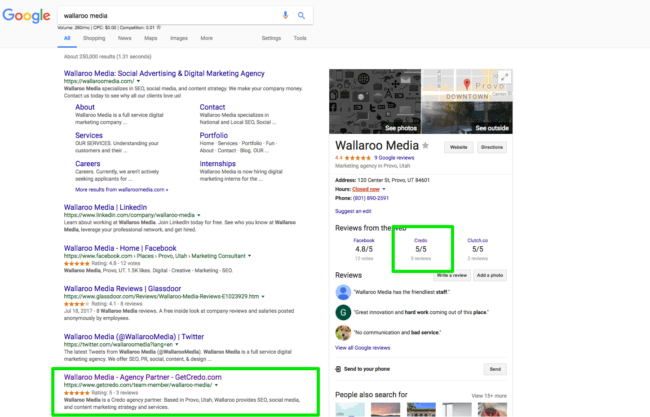The image size is (650, 417).
Task: Open Wallaroo Media Facebook Home result
Action: 120,248
